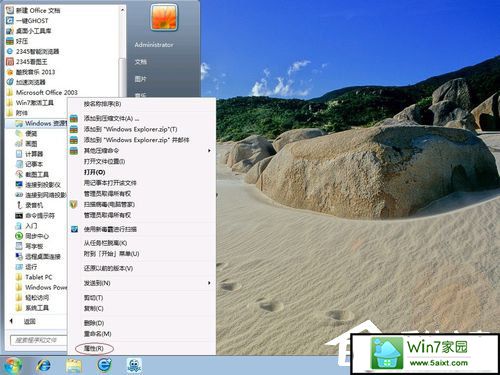Select highlighted Windows 资源管理器 entry
This screenshot has width=500, height=375.
click(x=37, y=123)
